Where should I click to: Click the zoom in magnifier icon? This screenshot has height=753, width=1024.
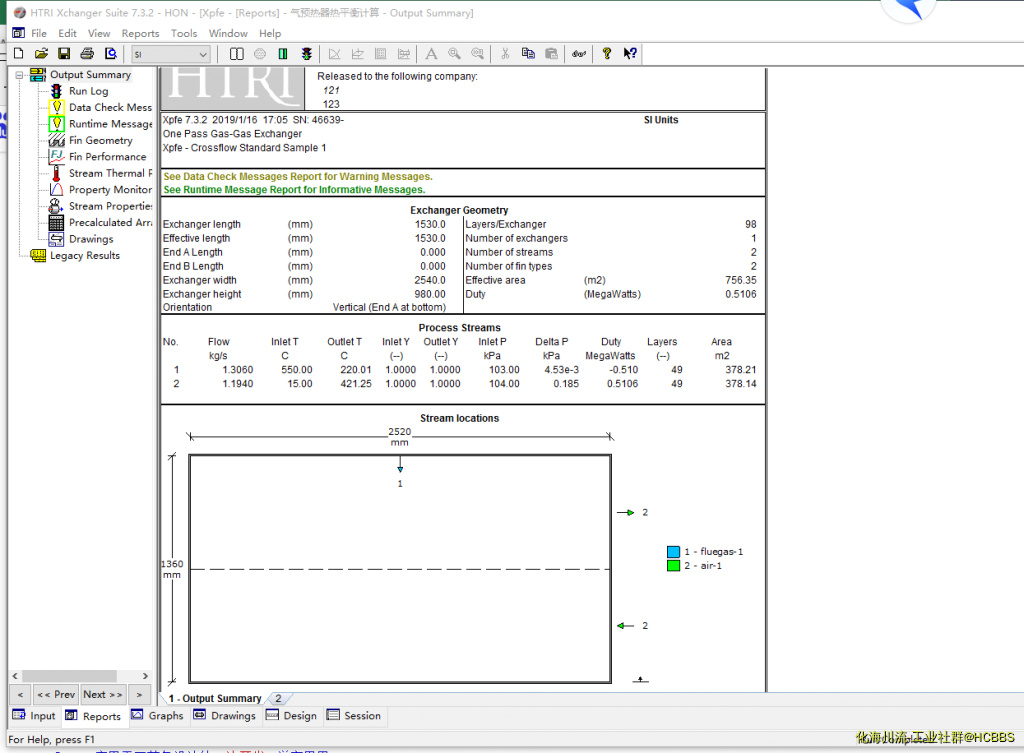tap(454, 54)
